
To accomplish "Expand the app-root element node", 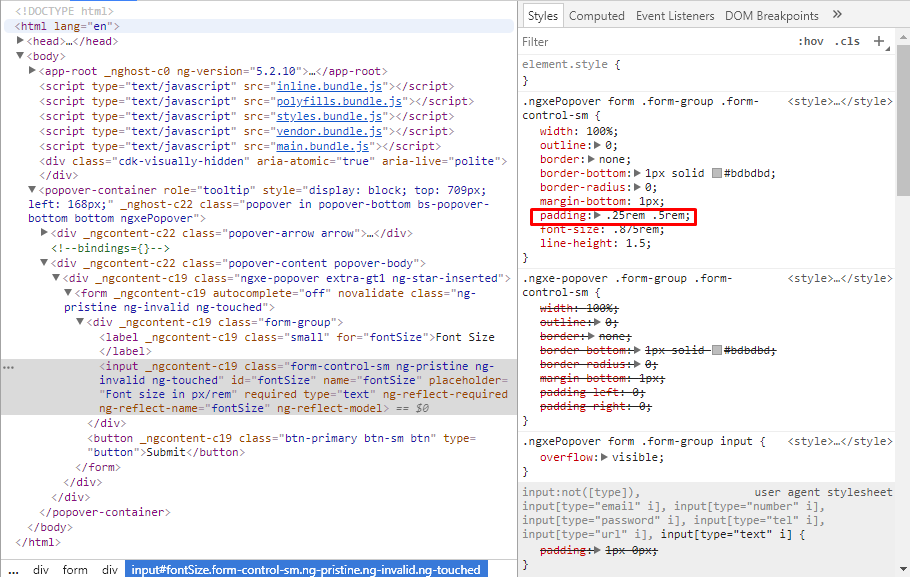I will point(32,71).
